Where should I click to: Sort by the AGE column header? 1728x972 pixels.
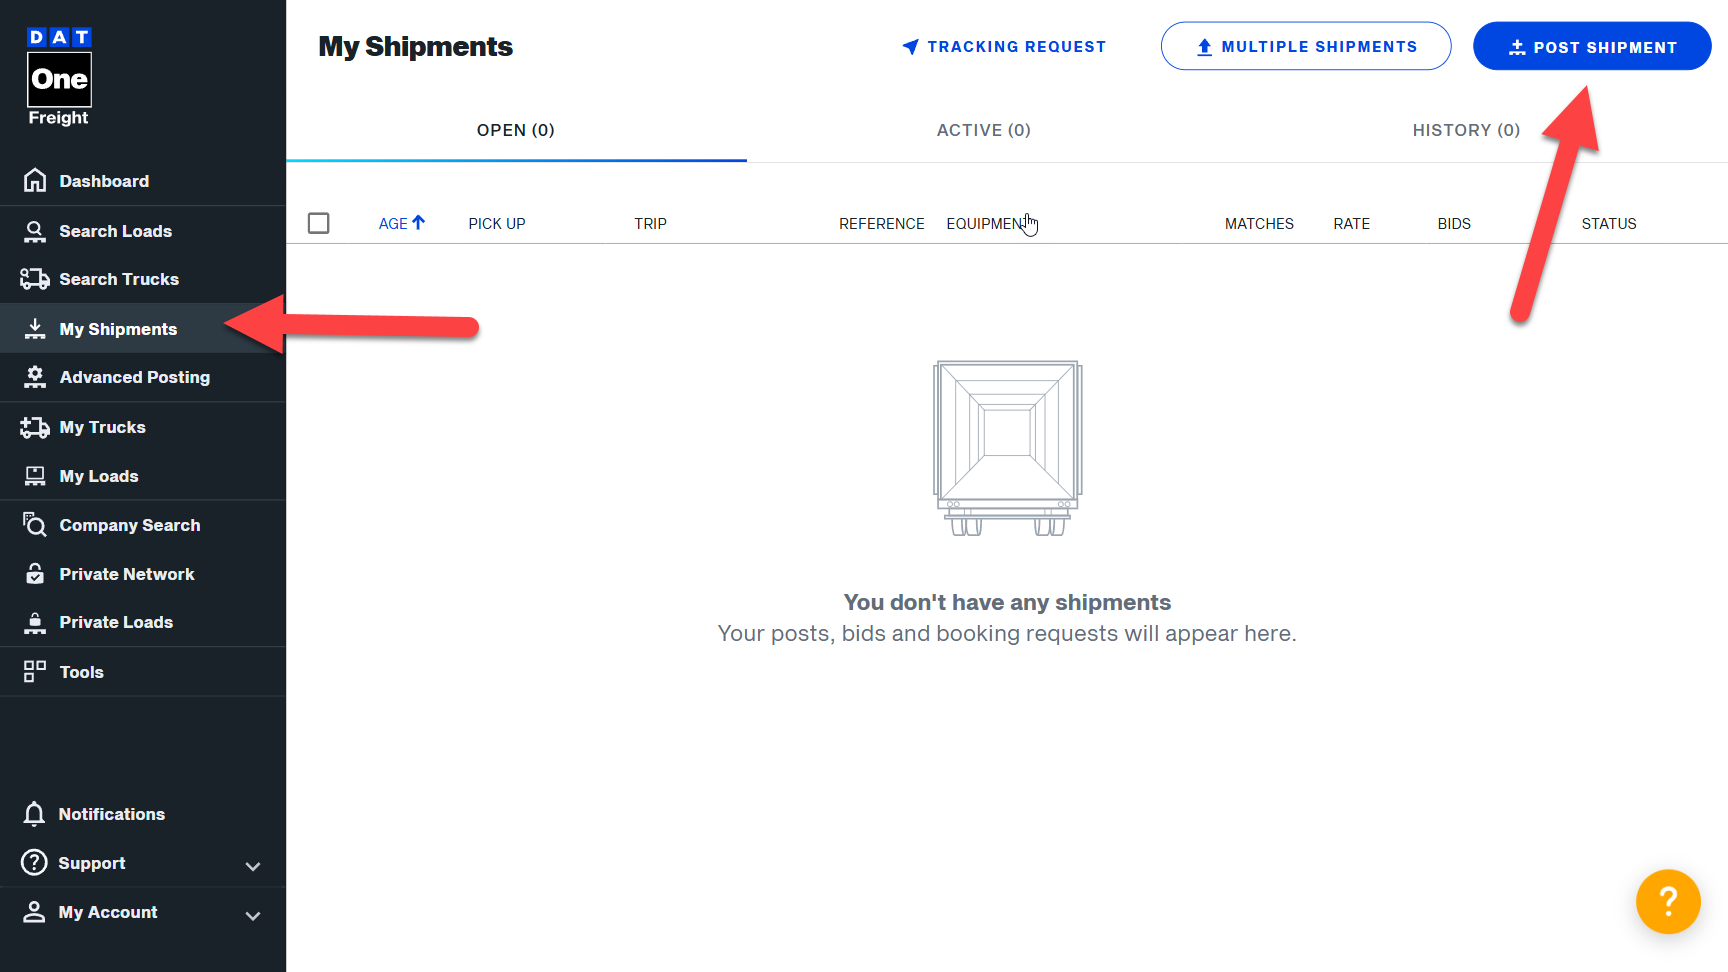click(401, 223)
